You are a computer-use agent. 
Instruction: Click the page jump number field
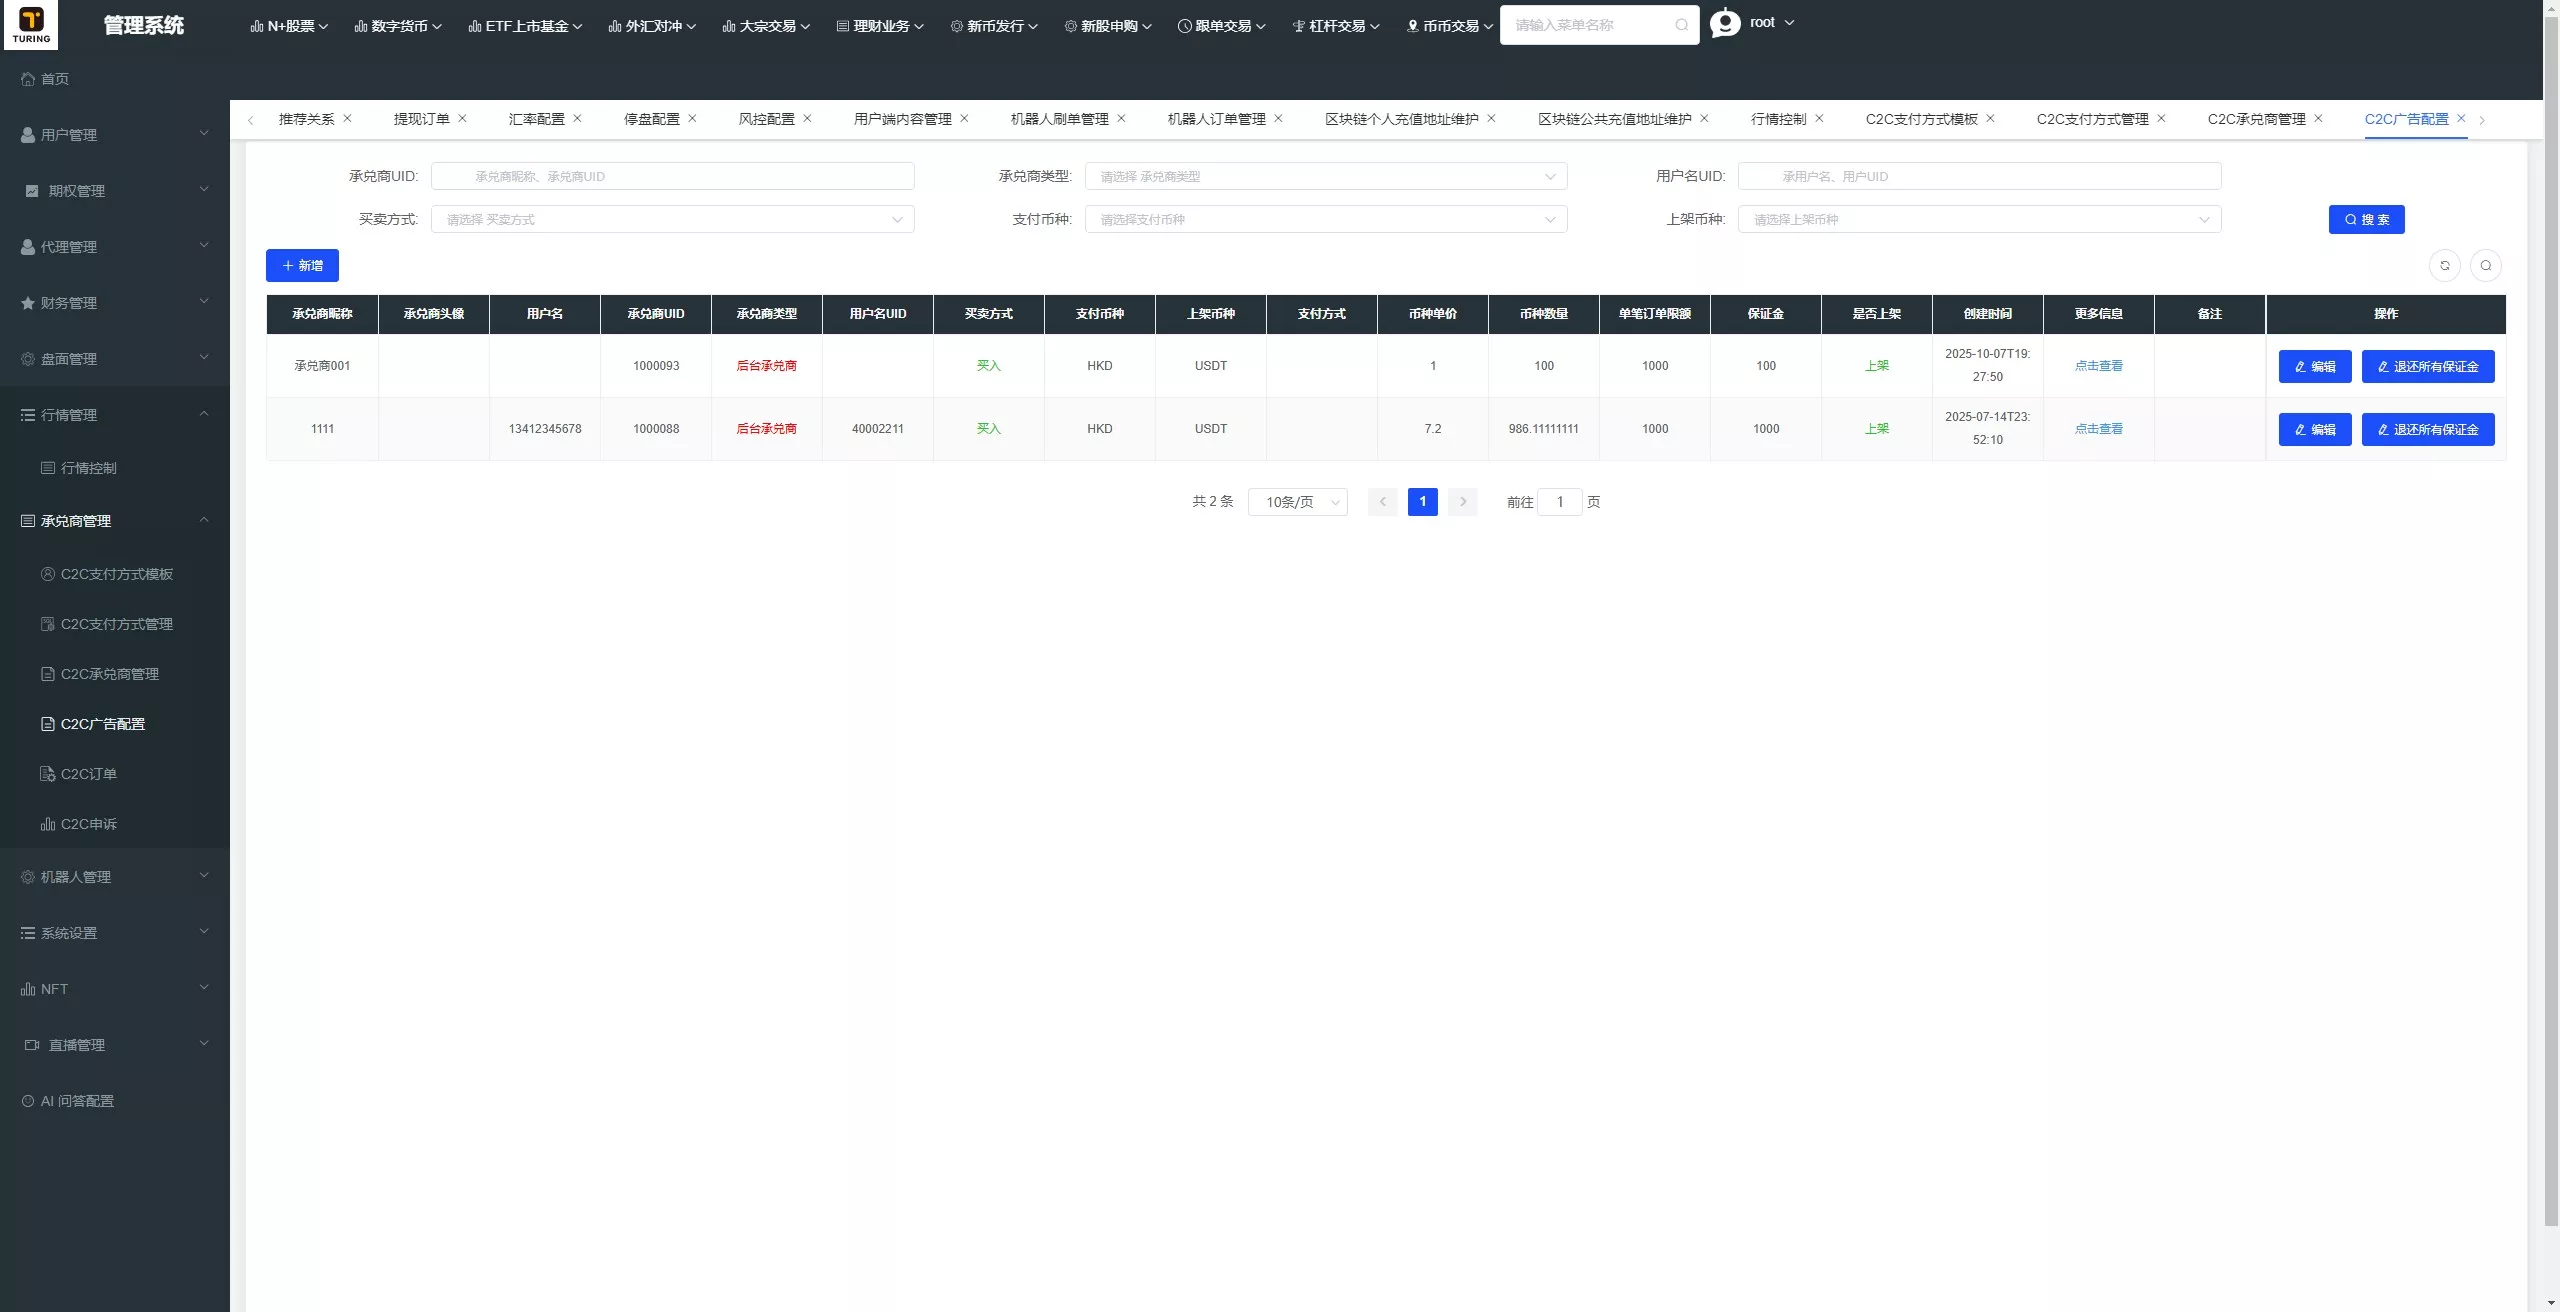click(x=1559, y=502)
